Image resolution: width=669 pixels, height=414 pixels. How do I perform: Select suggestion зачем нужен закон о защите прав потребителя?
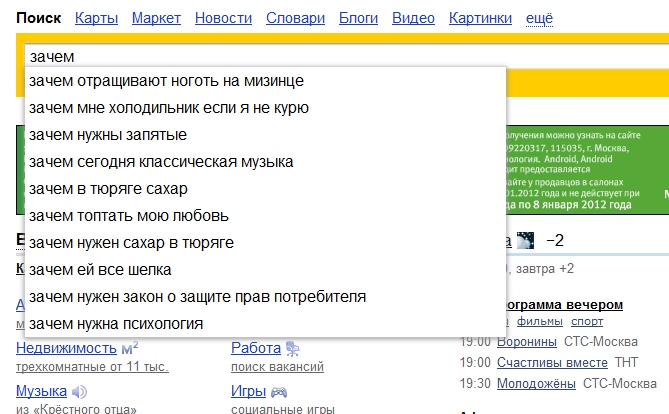pyautogui.click(x=265, y=297)
